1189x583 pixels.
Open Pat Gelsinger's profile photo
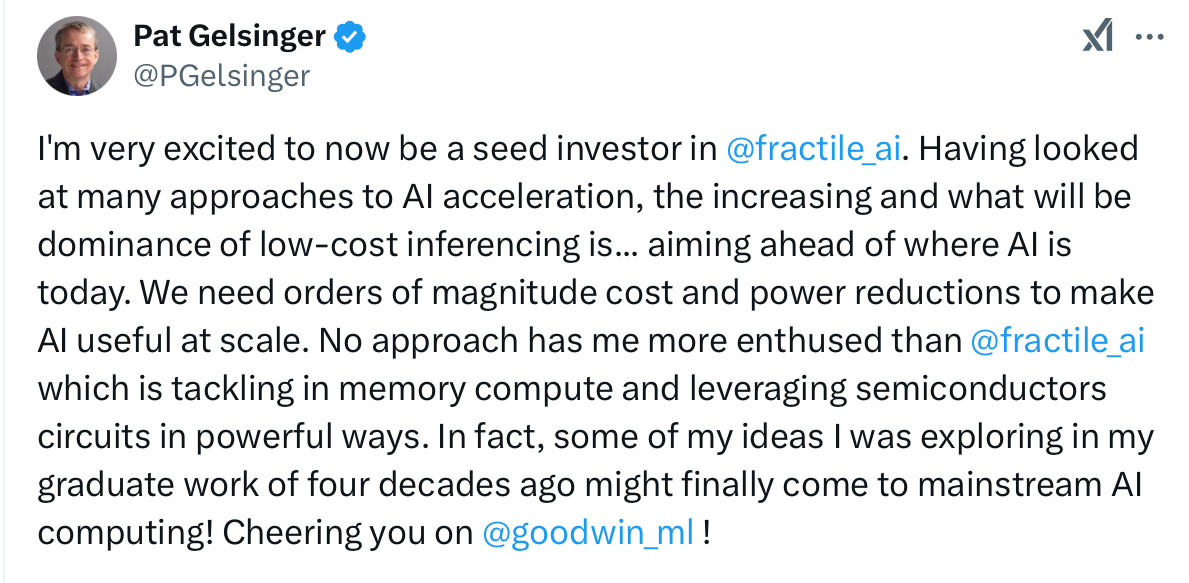pos(77,56)
